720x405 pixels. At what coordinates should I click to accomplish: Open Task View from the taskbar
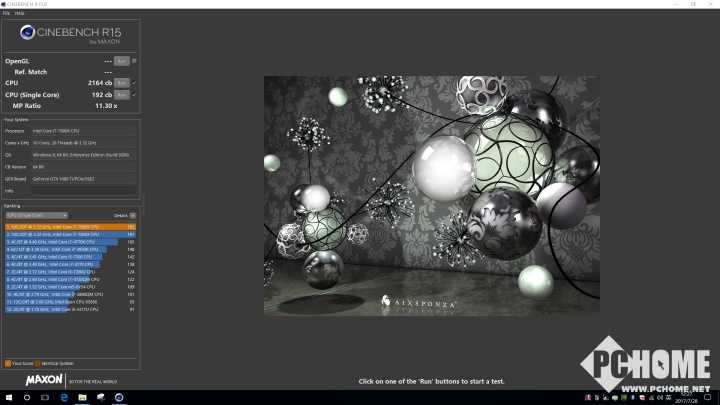(x=45, y=397)
